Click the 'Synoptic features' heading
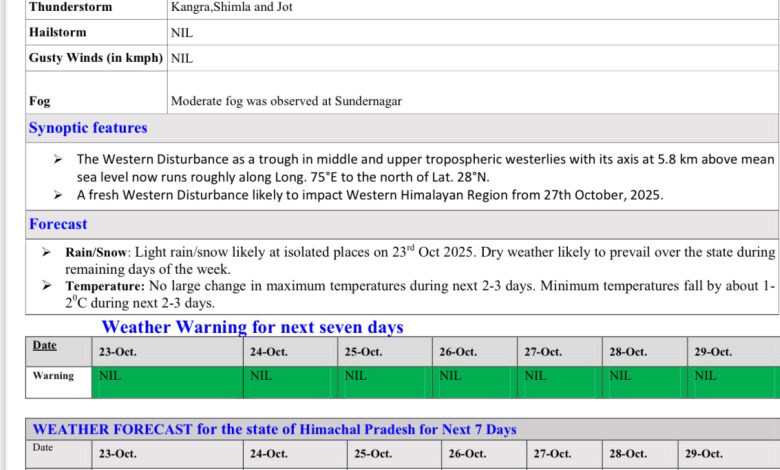 pos(88,128)
